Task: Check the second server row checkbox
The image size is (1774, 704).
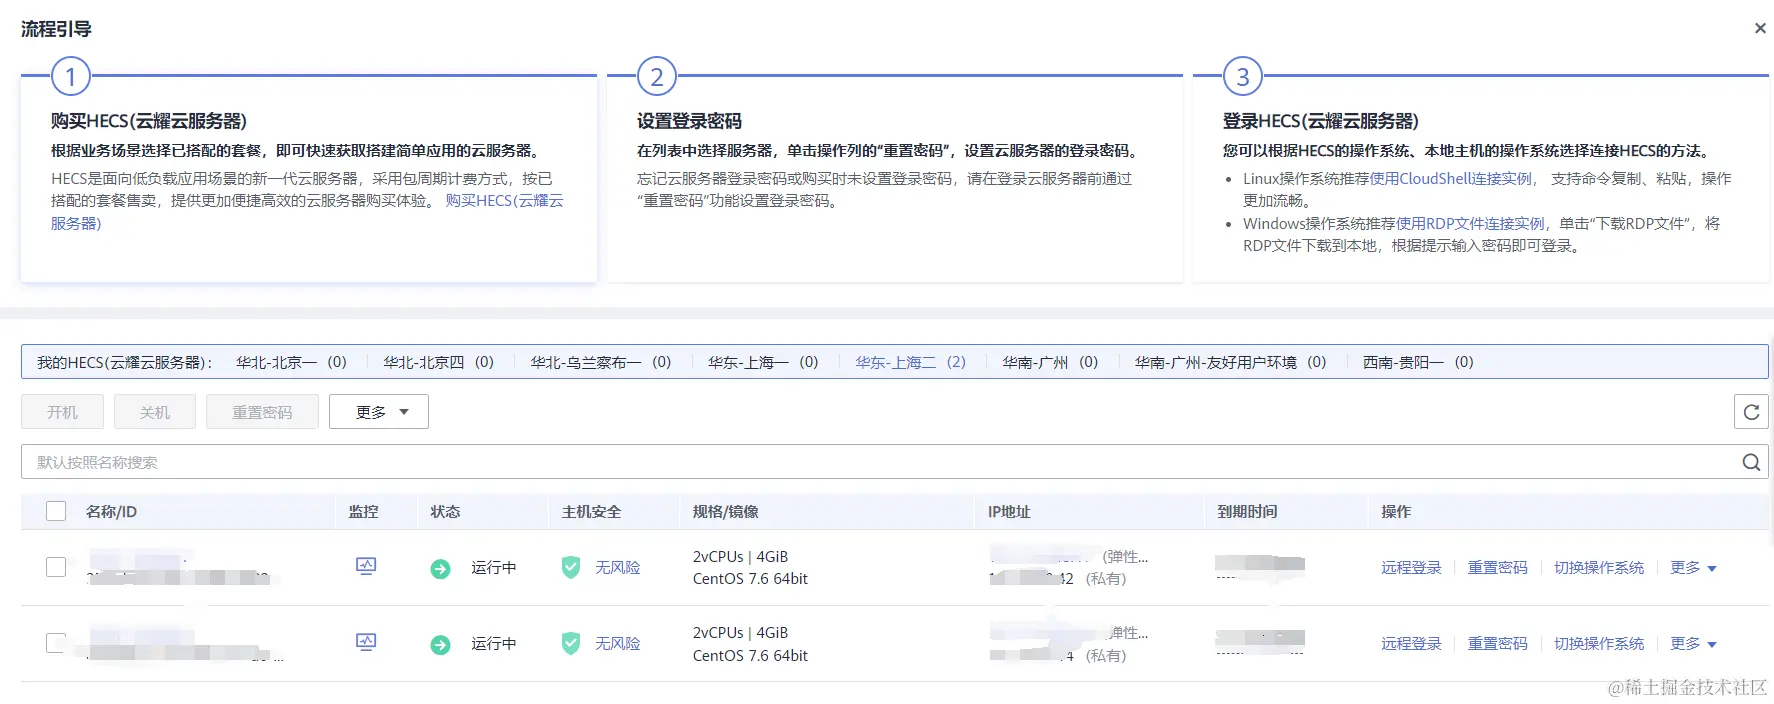Action: coord(56,643)
